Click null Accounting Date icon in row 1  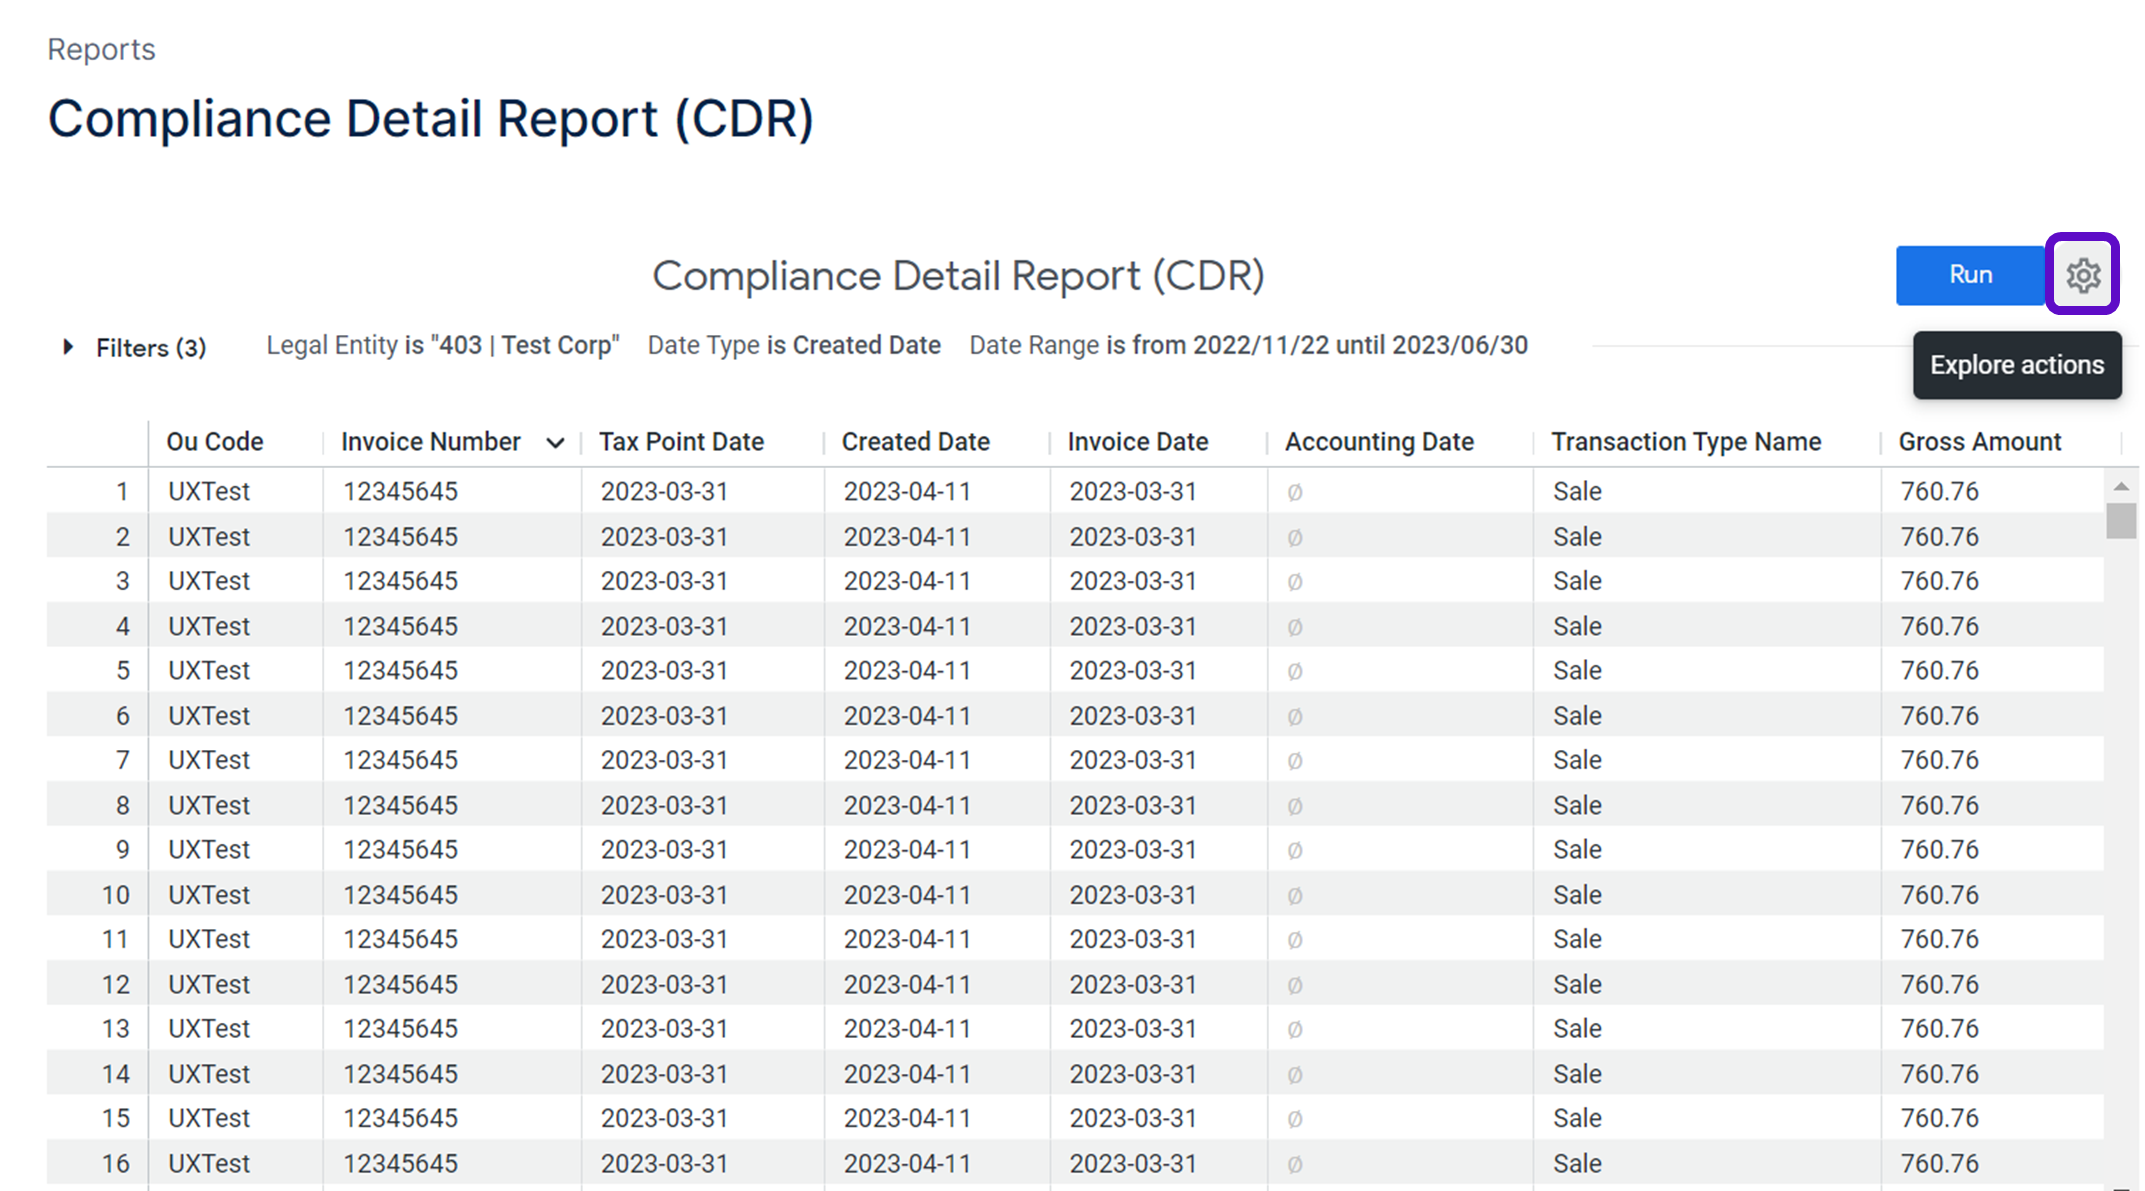(x=1294, y=492)
